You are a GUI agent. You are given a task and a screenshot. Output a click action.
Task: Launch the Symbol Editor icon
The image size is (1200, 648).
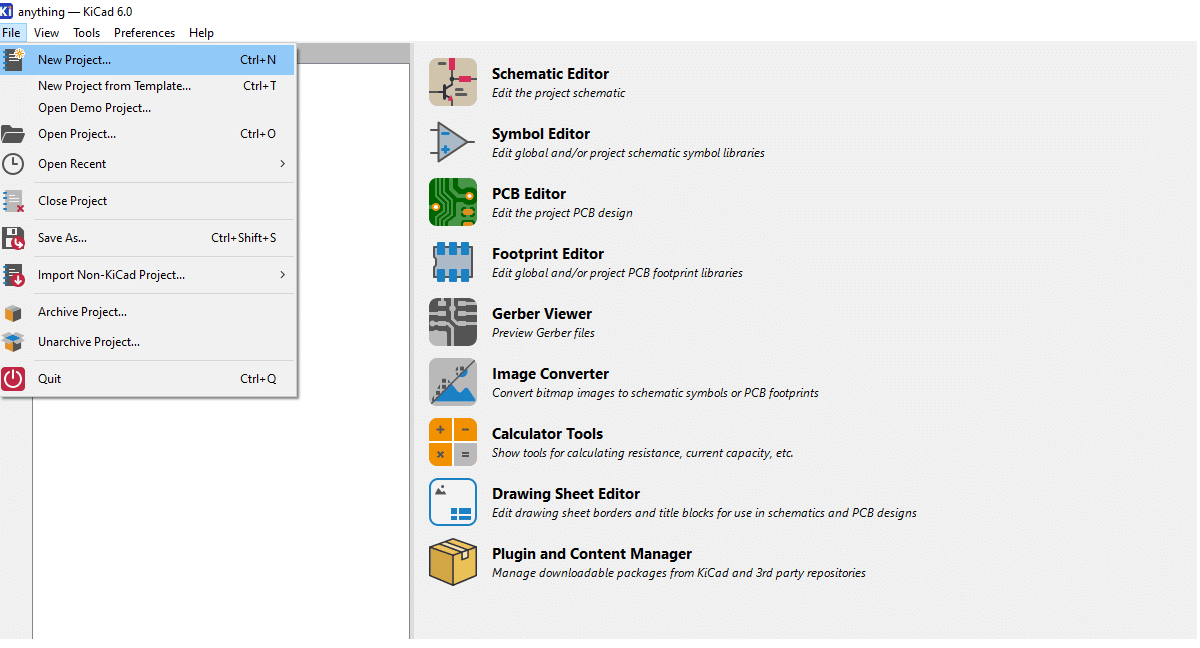point(453,142)
